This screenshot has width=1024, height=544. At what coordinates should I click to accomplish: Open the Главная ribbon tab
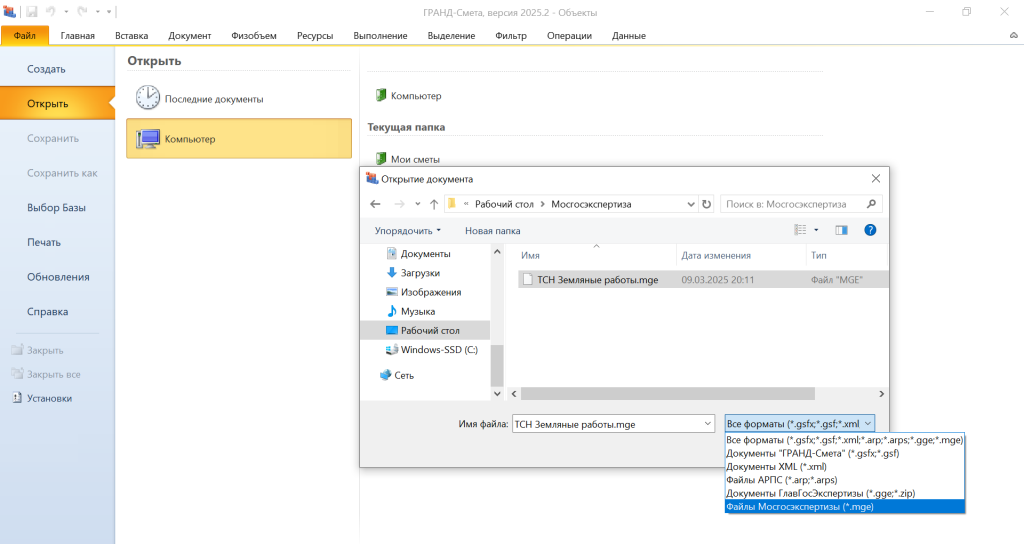click(77, 36)
